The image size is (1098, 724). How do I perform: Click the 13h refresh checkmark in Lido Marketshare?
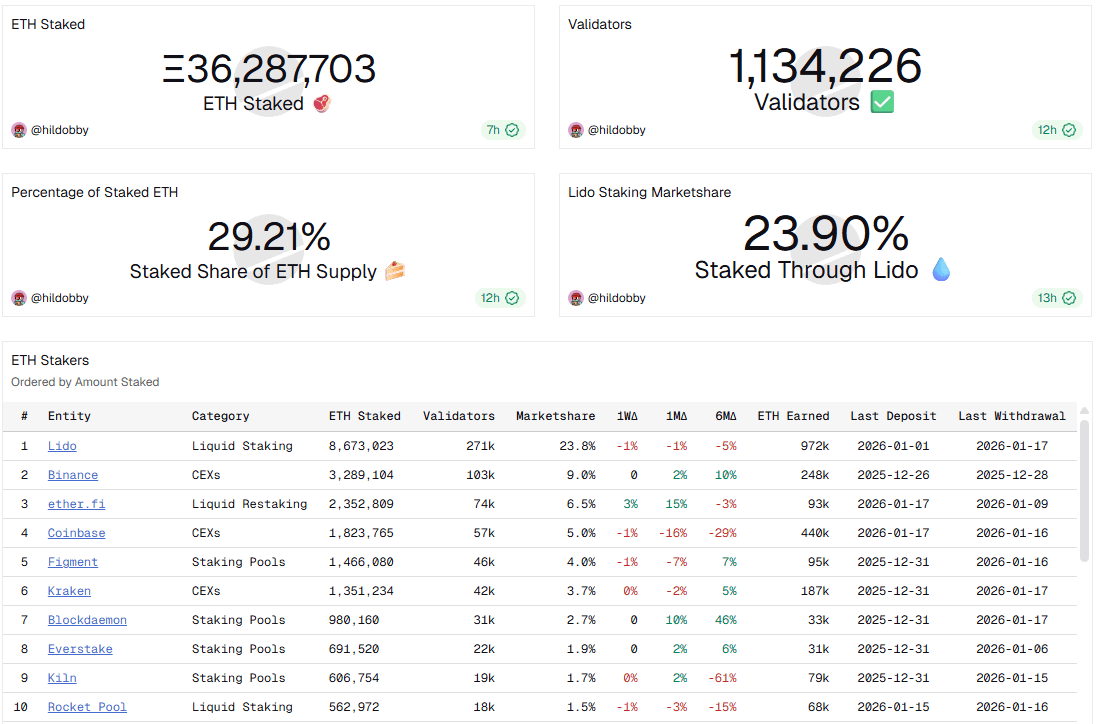click(1069, 298)
